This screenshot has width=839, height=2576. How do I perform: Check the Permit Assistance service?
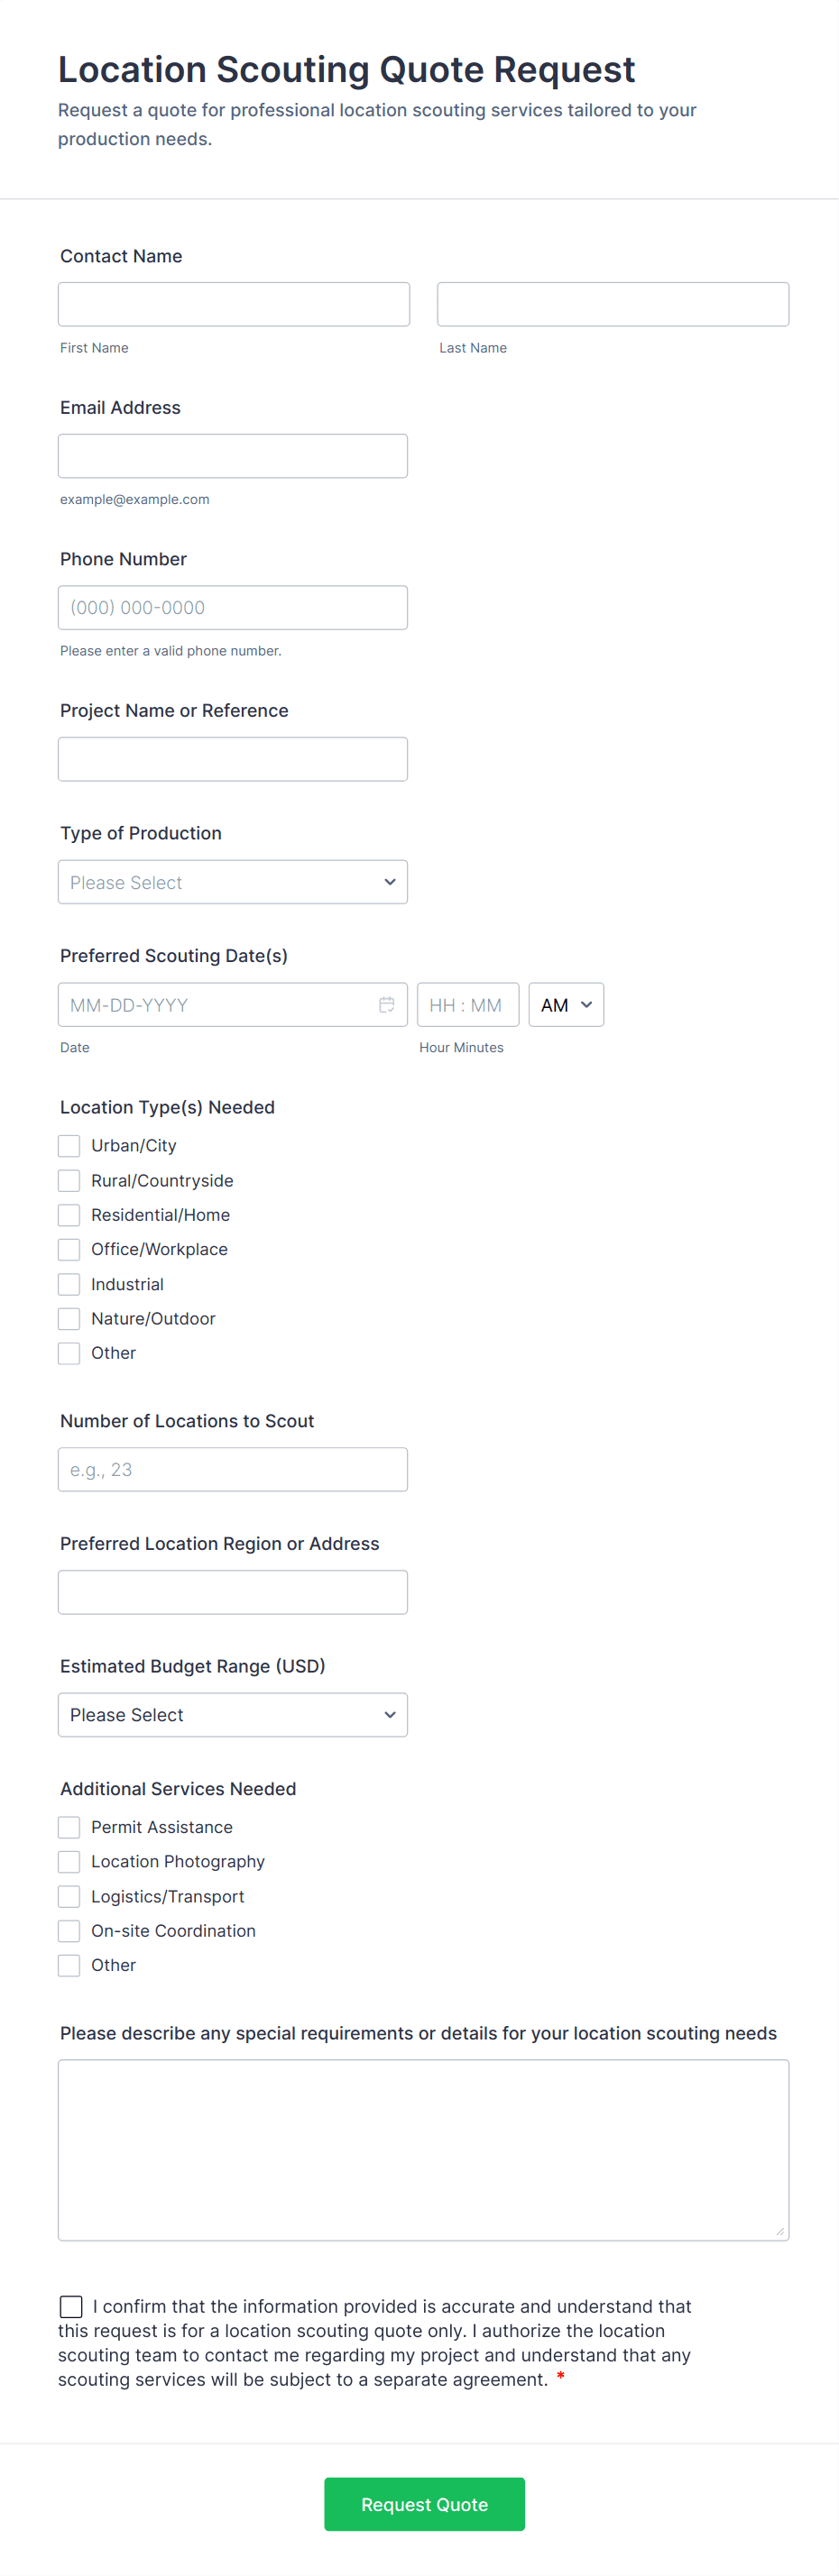[69, 1828]
